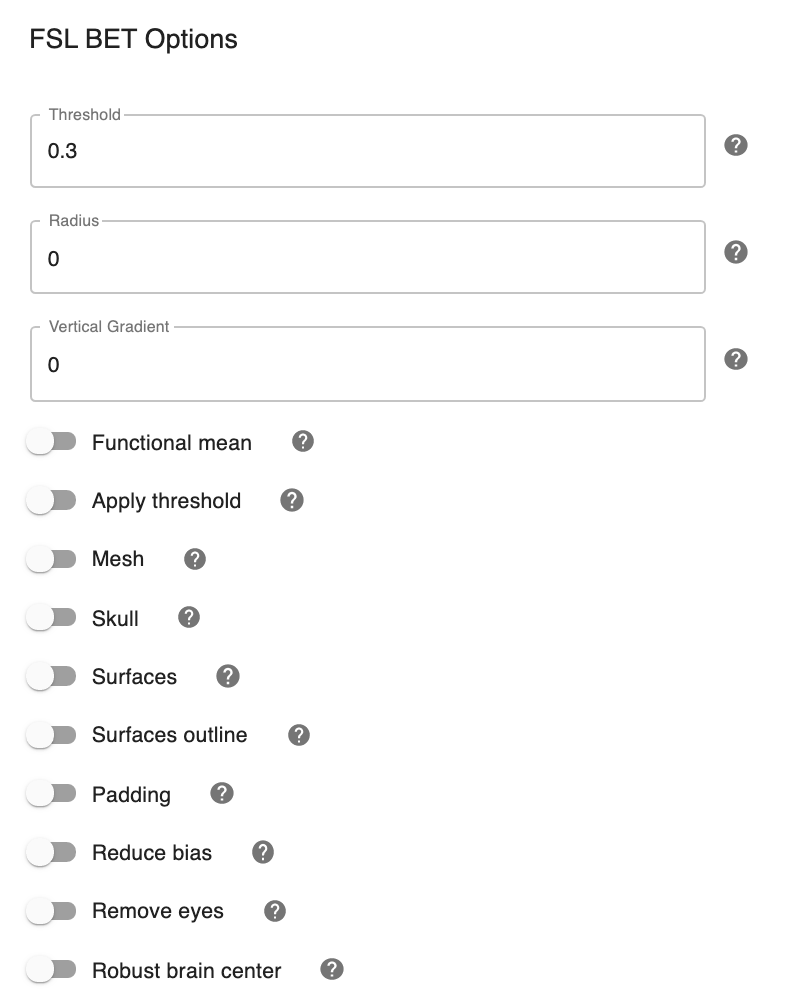Open Skull option help tooltip icon

[189, 618]
